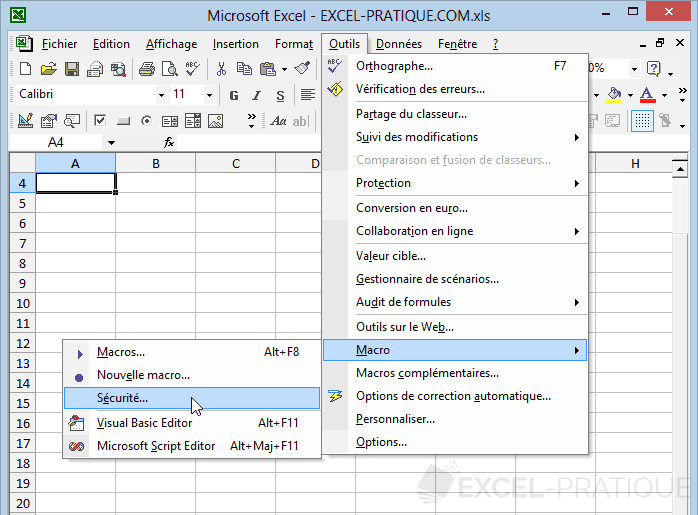Open paste options dropdown arrow
698x515 pixels.
point(284,69)
